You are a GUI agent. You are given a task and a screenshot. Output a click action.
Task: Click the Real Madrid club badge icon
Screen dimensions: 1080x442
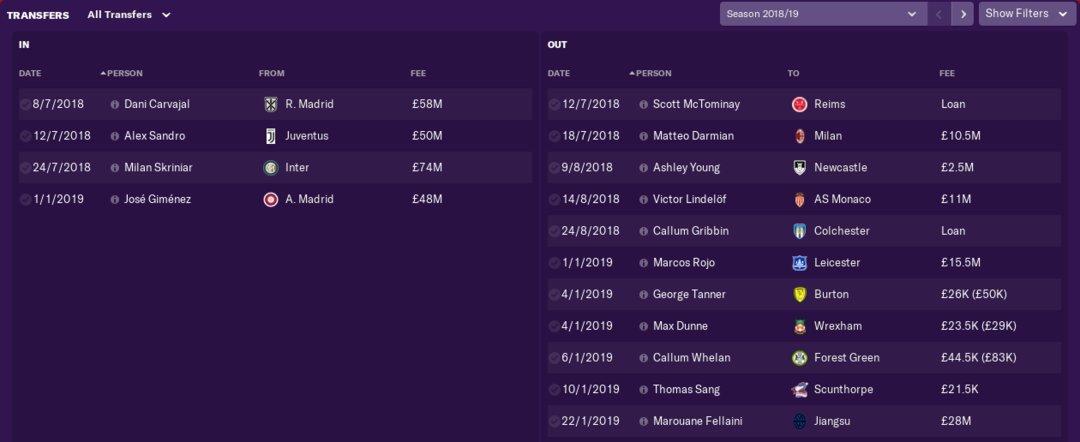(x=270, y=104)
